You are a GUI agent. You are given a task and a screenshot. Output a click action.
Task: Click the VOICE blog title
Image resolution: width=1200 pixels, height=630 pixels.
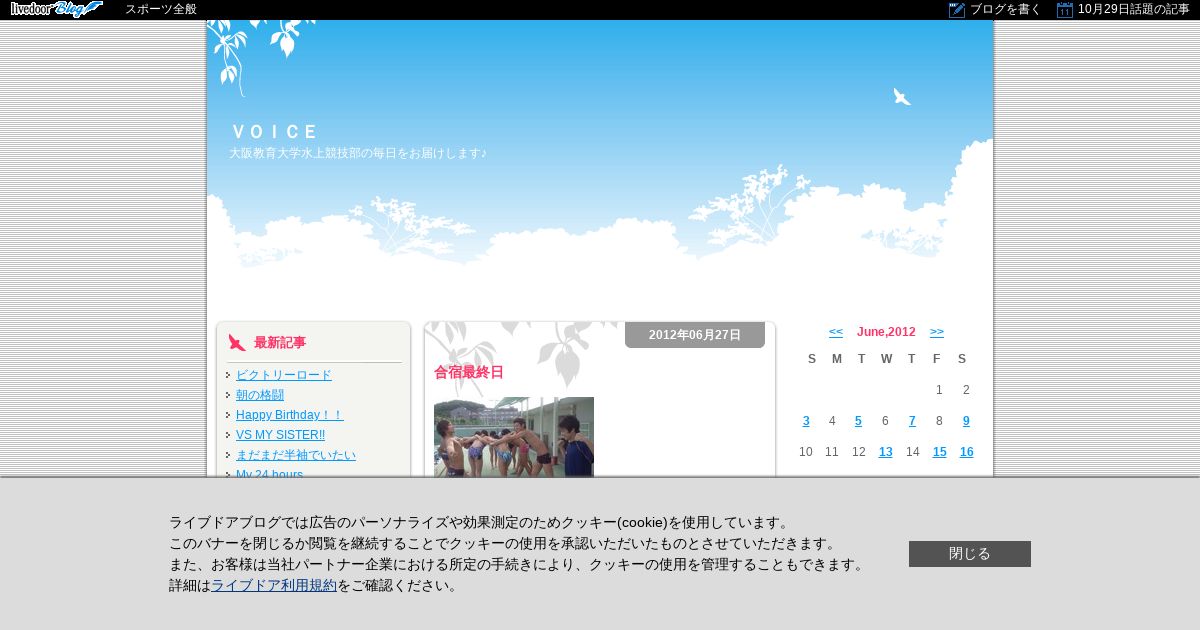[274, 132]
